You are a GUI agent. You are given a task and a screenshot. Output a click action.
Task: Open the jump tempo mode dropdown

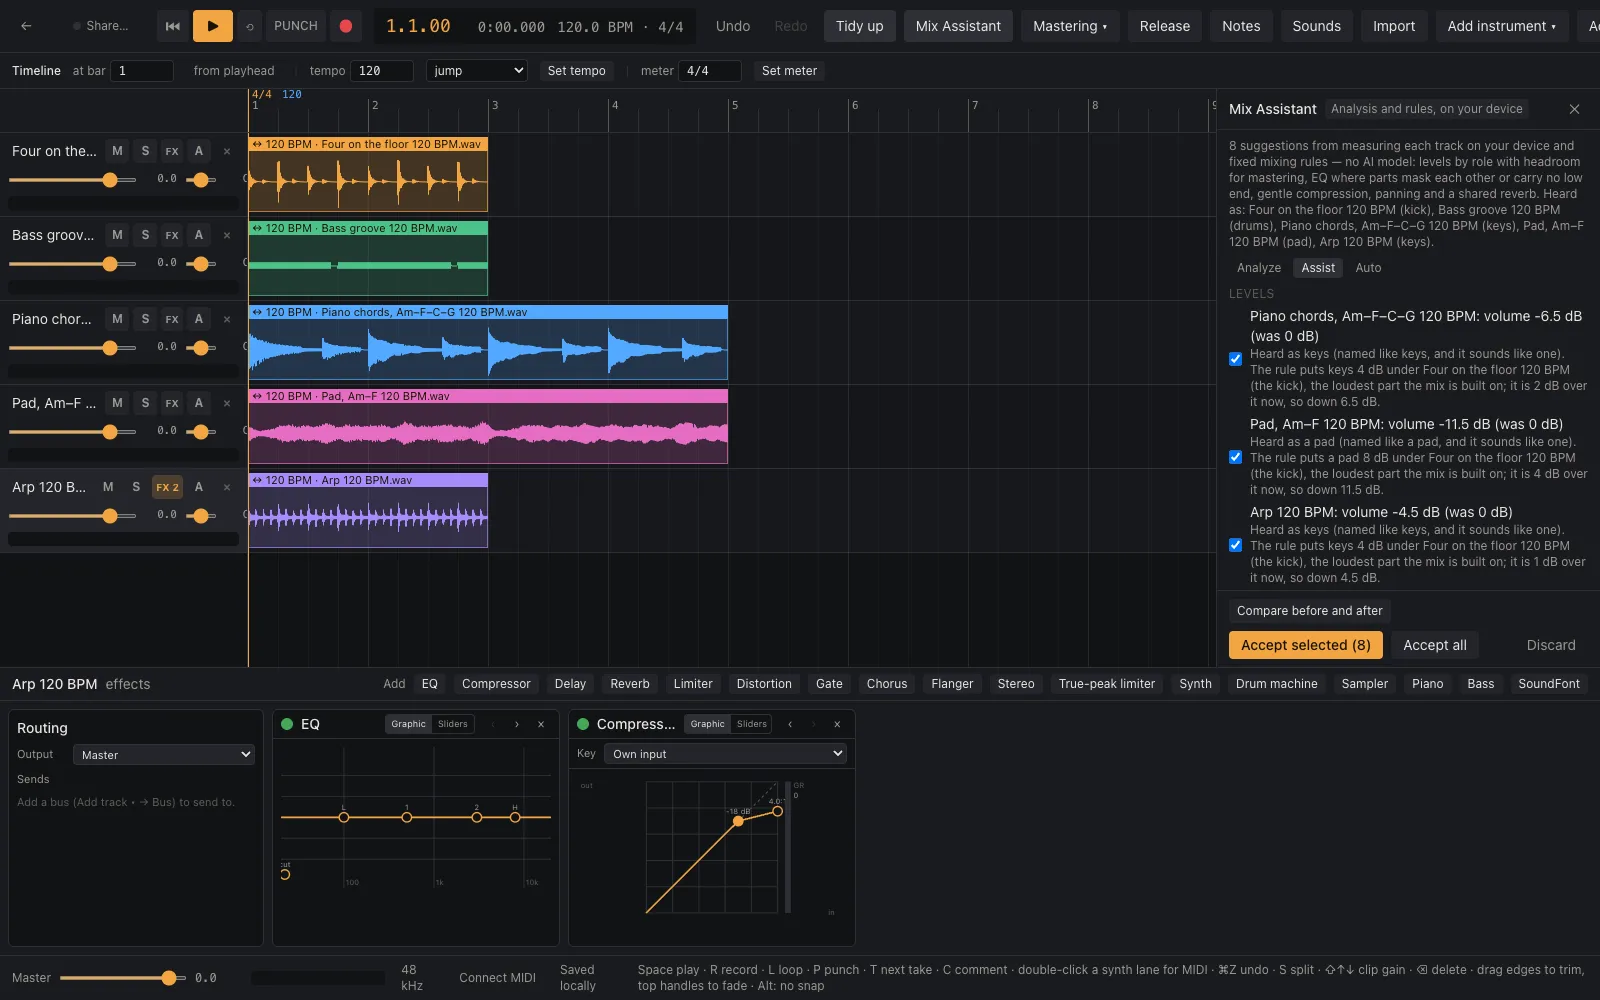pos(476,71)
